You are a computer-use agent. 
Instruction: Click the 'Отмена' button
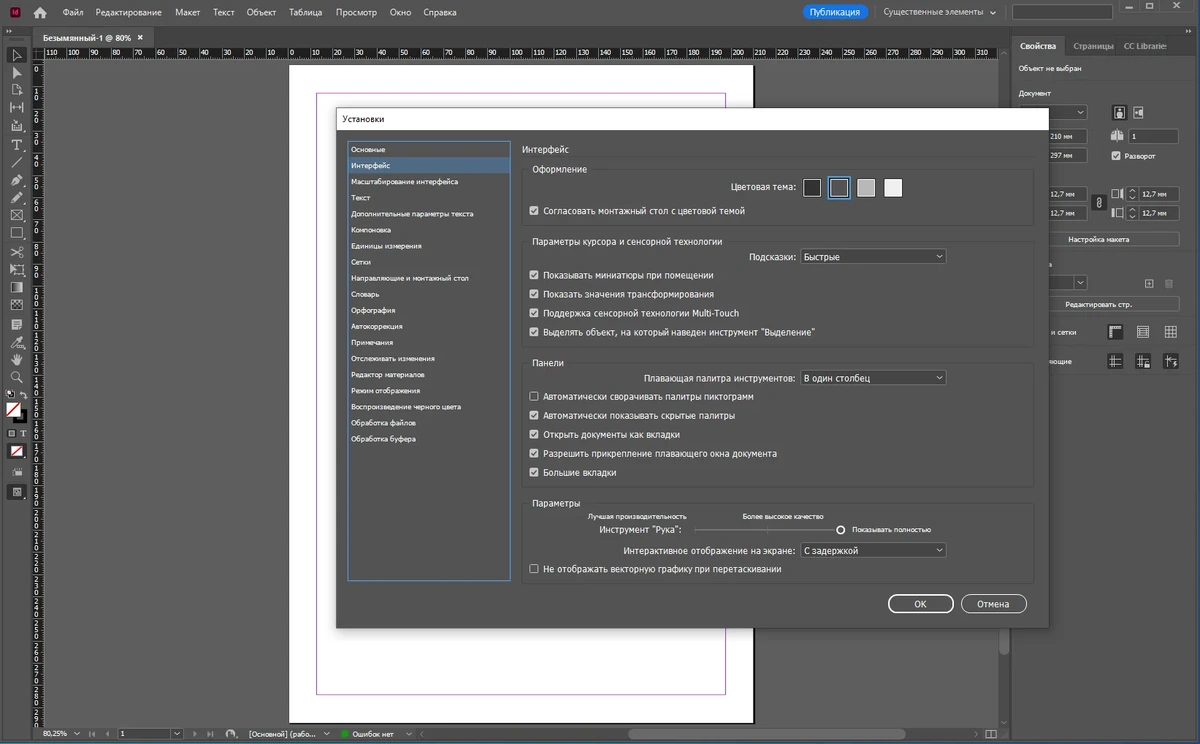(993, 603)
